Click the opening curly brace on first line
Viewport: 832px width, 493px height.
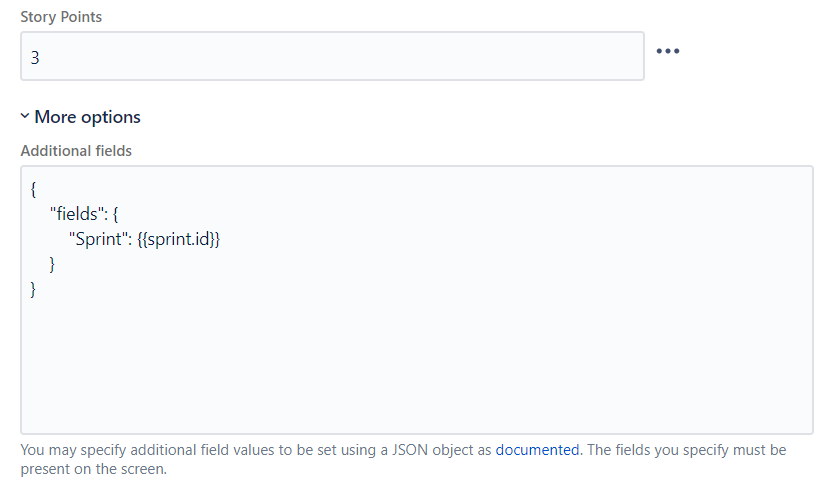point(33,189)
